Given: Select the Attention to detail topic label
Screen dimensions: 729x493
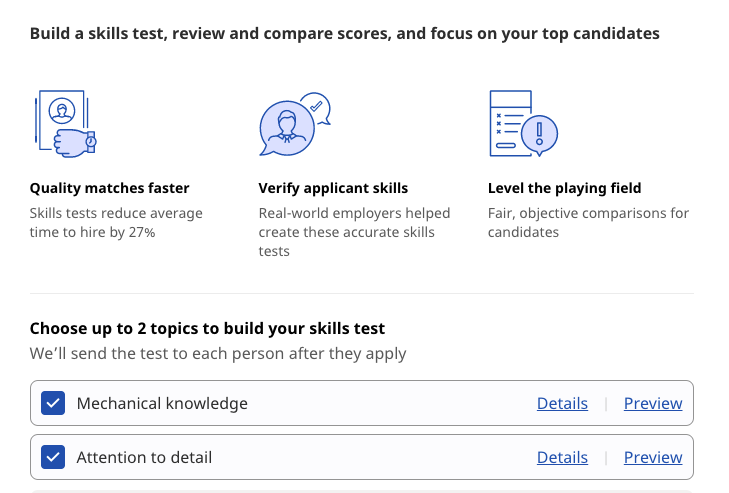Looking at the screenshot, I should [x=144, y=457].
